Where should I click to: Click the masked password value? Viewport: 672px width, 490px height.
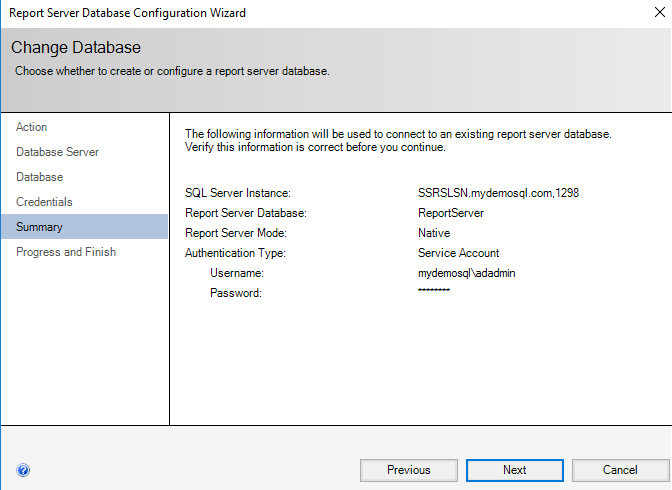434,292
